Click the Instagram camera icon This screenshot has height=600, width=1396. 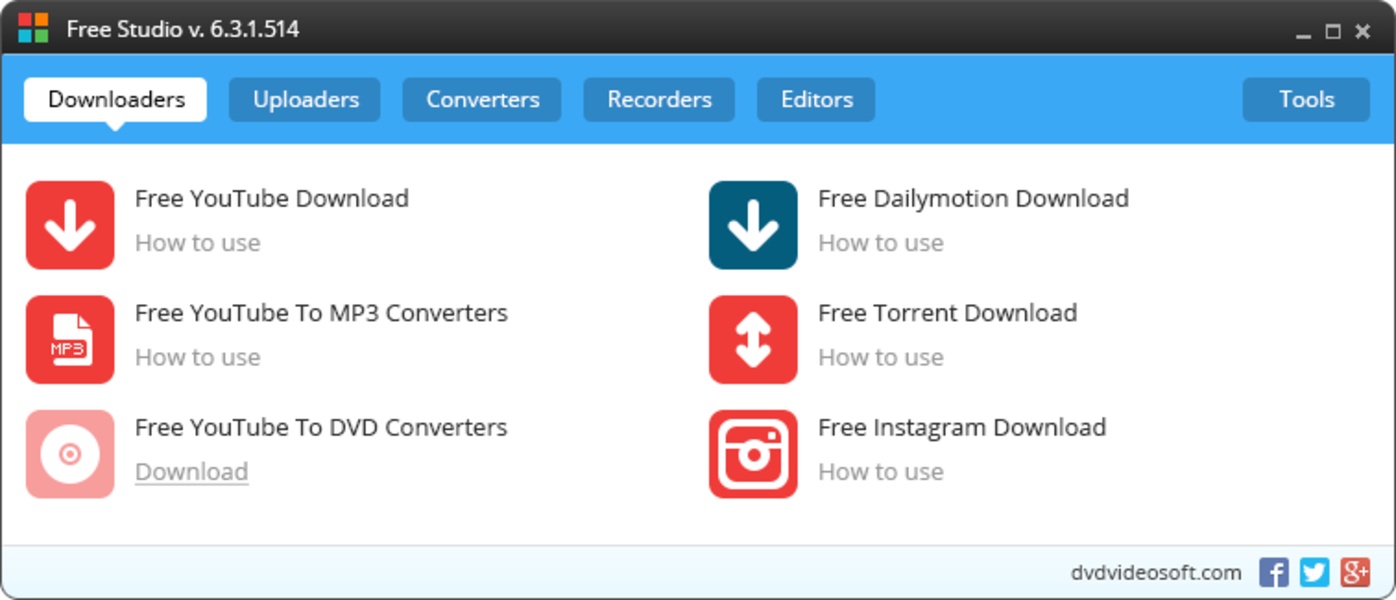(x=753, y=454)
